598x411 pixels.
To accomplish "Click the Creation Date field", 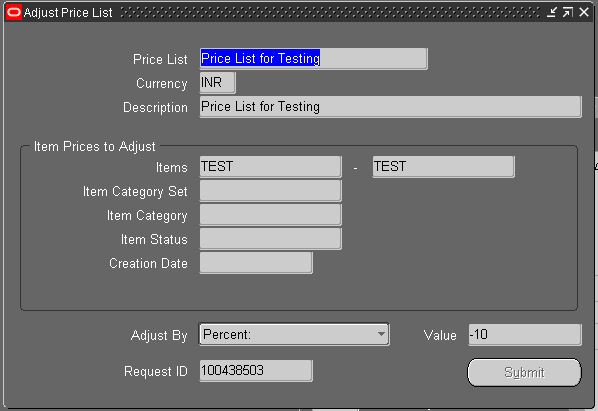I will click(256, 263).
